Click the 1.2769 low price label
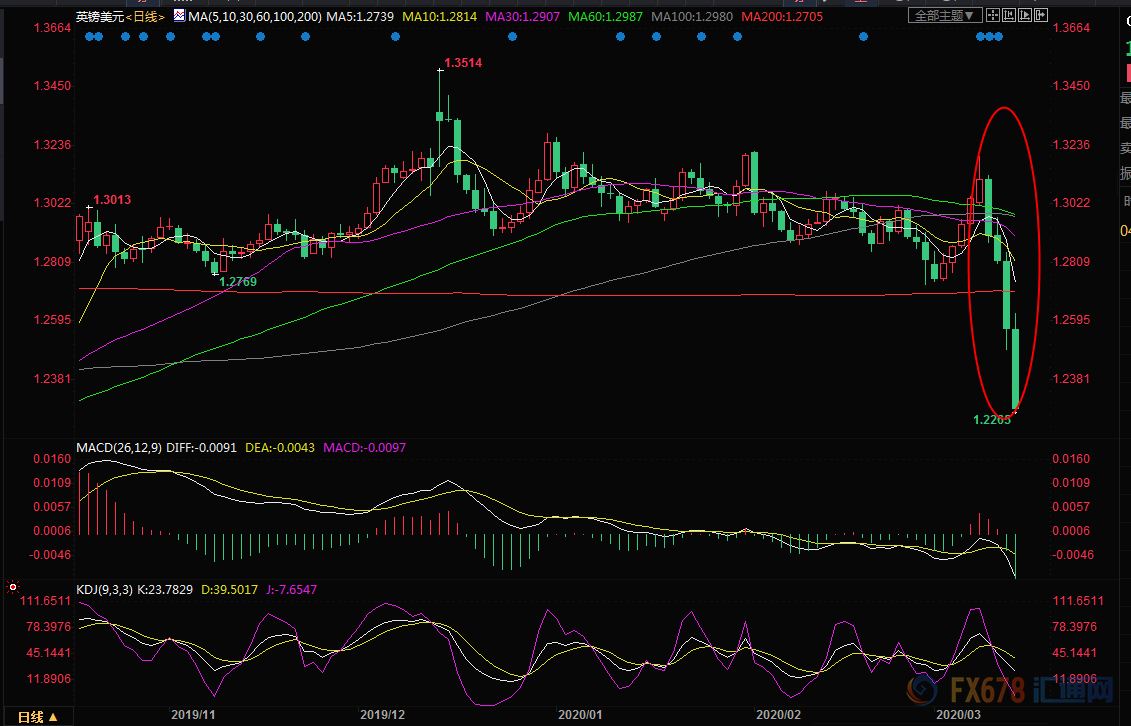The width and height of the screenshot is (1131, 726). click(x=238, y=282)
